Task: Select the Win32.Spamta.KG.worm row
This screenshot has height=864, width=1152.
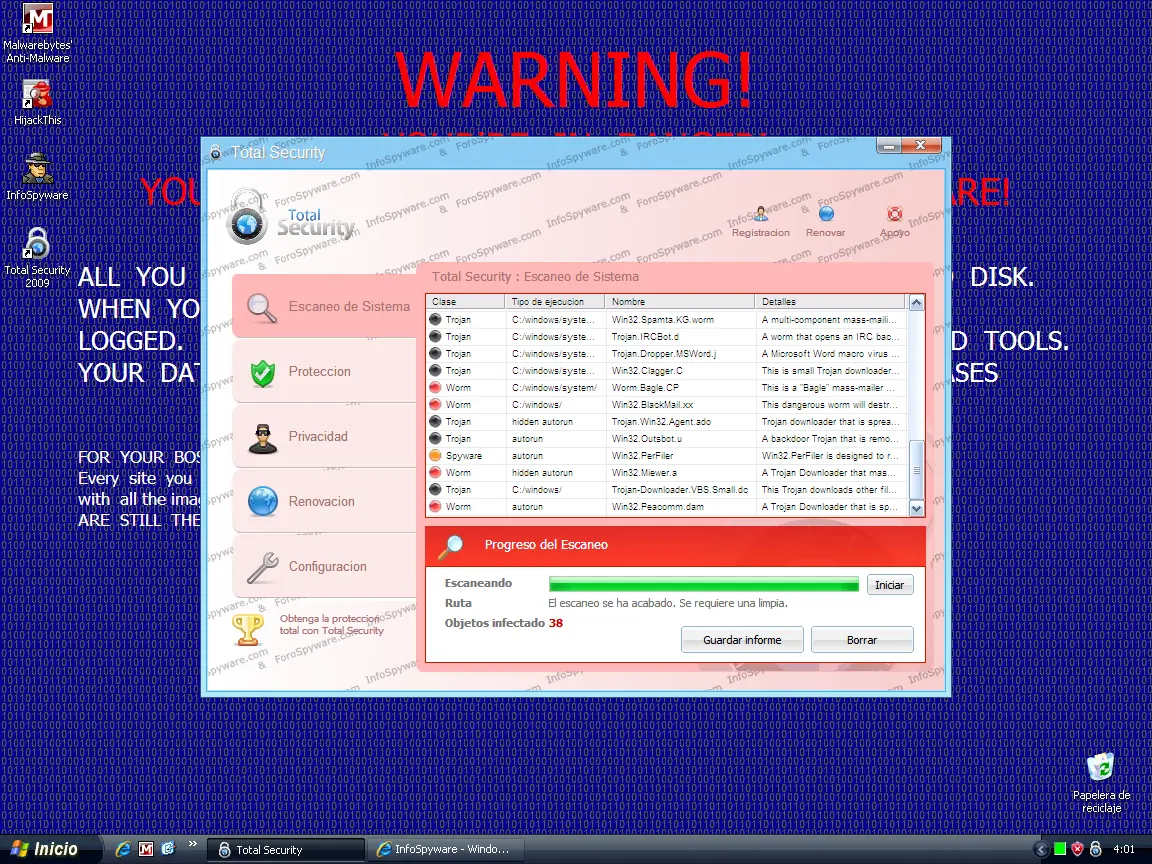Action: 666,320
